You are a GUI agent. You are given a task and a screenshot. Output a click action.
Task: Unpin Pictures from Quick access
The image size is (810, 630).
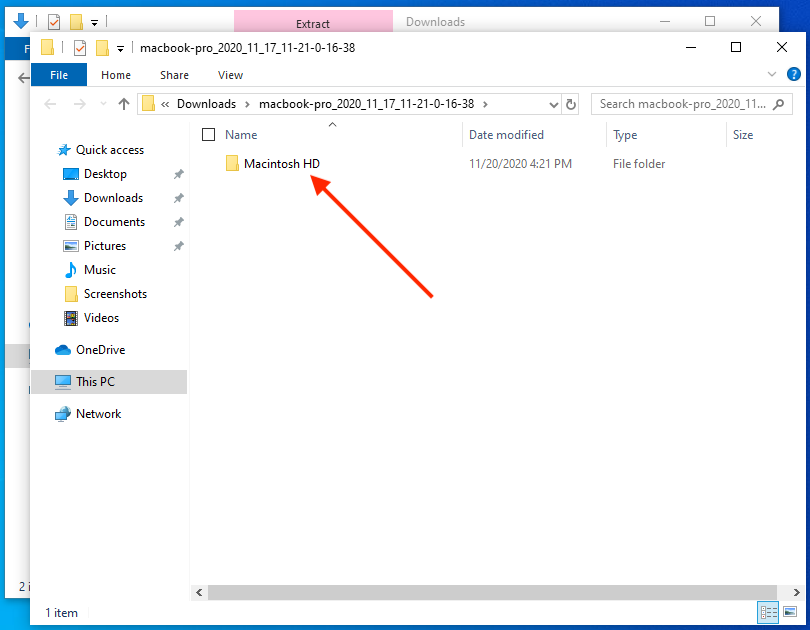179,246
